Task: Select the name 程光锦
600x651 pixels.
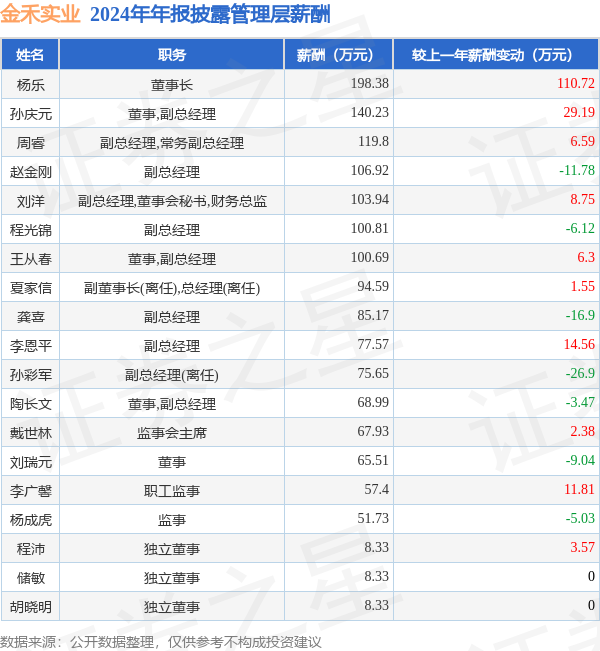Action: (30, 230)
